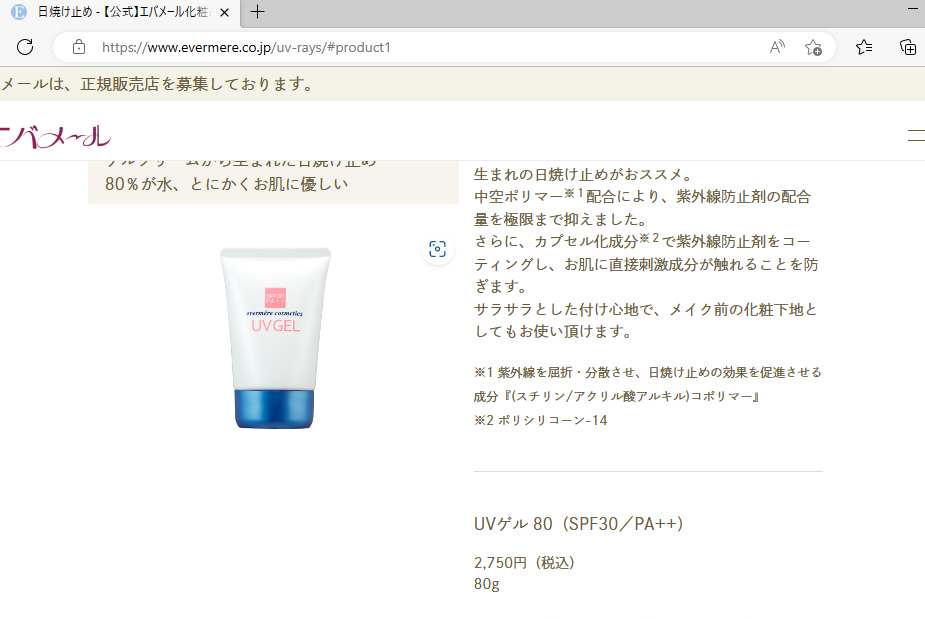Image resolution: width=925 pixels, height=619 pixels.
Task: Open the UV GEL product image
Action: pos(275,338)
